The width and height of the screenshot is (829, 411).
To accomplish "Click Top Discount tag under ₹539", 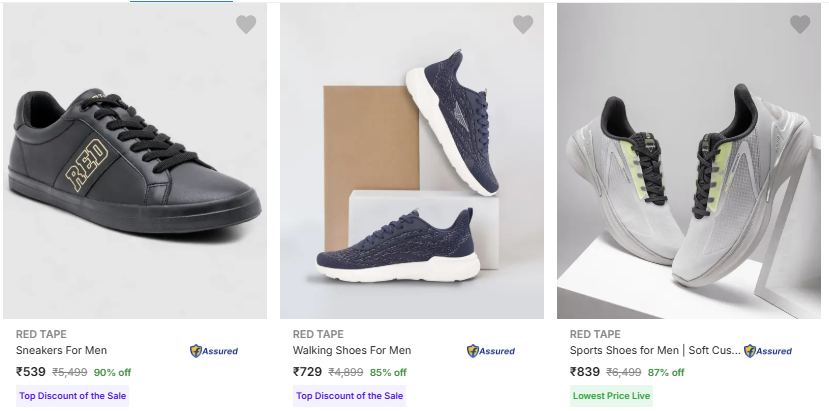I will point(72,396).
